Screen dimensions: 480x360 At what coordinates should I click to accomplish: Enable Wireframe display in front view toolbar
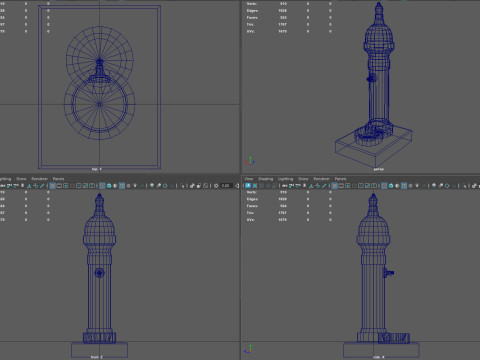pos(102,186)
